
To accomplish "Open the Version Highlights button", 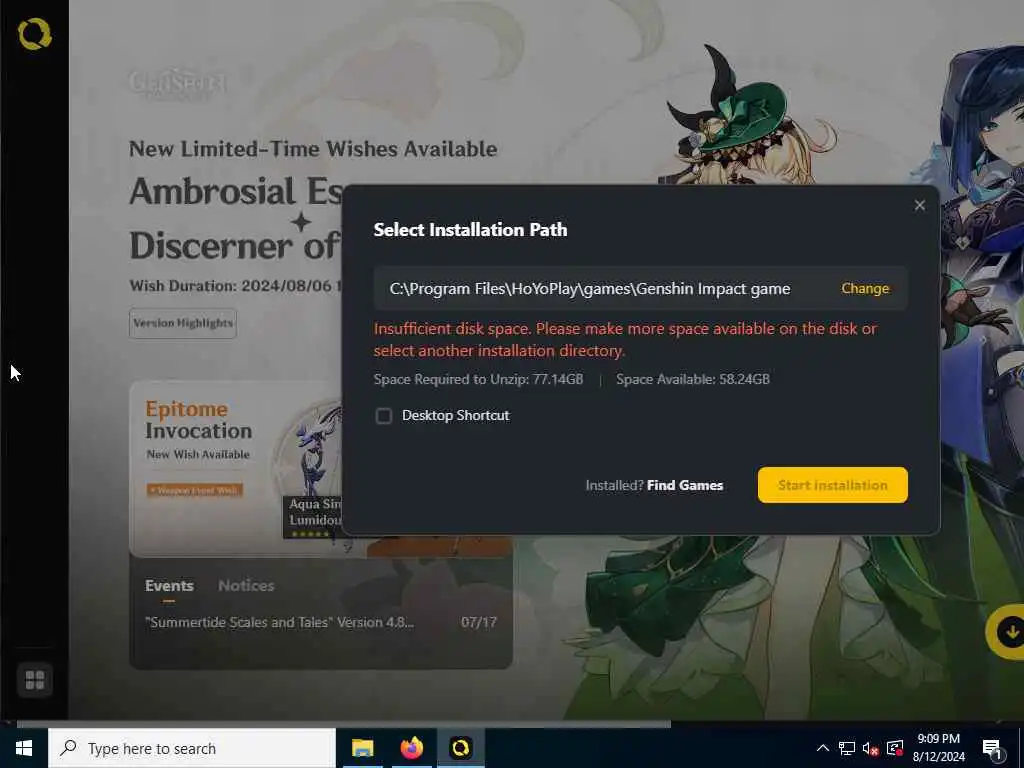I will click(x=183, y=323).
